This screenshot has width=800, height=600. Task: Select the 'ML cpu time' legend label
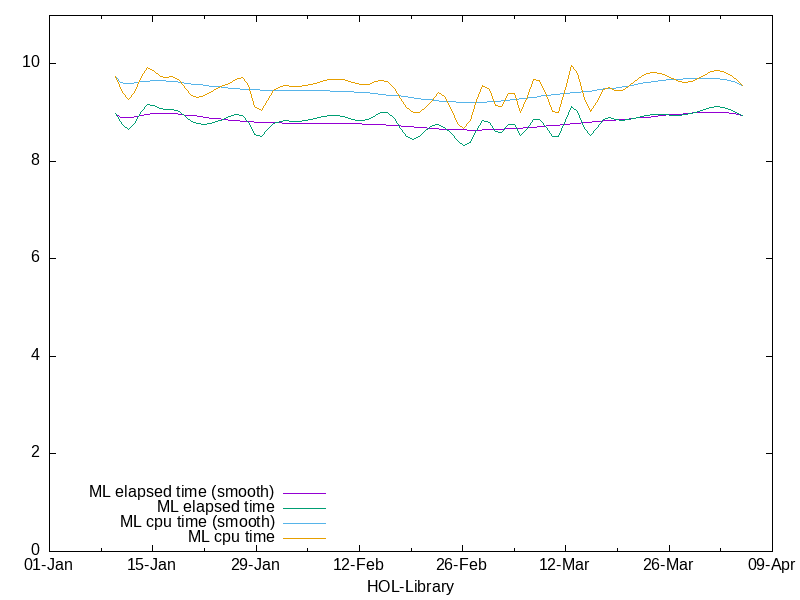click(x=231, y=537)
